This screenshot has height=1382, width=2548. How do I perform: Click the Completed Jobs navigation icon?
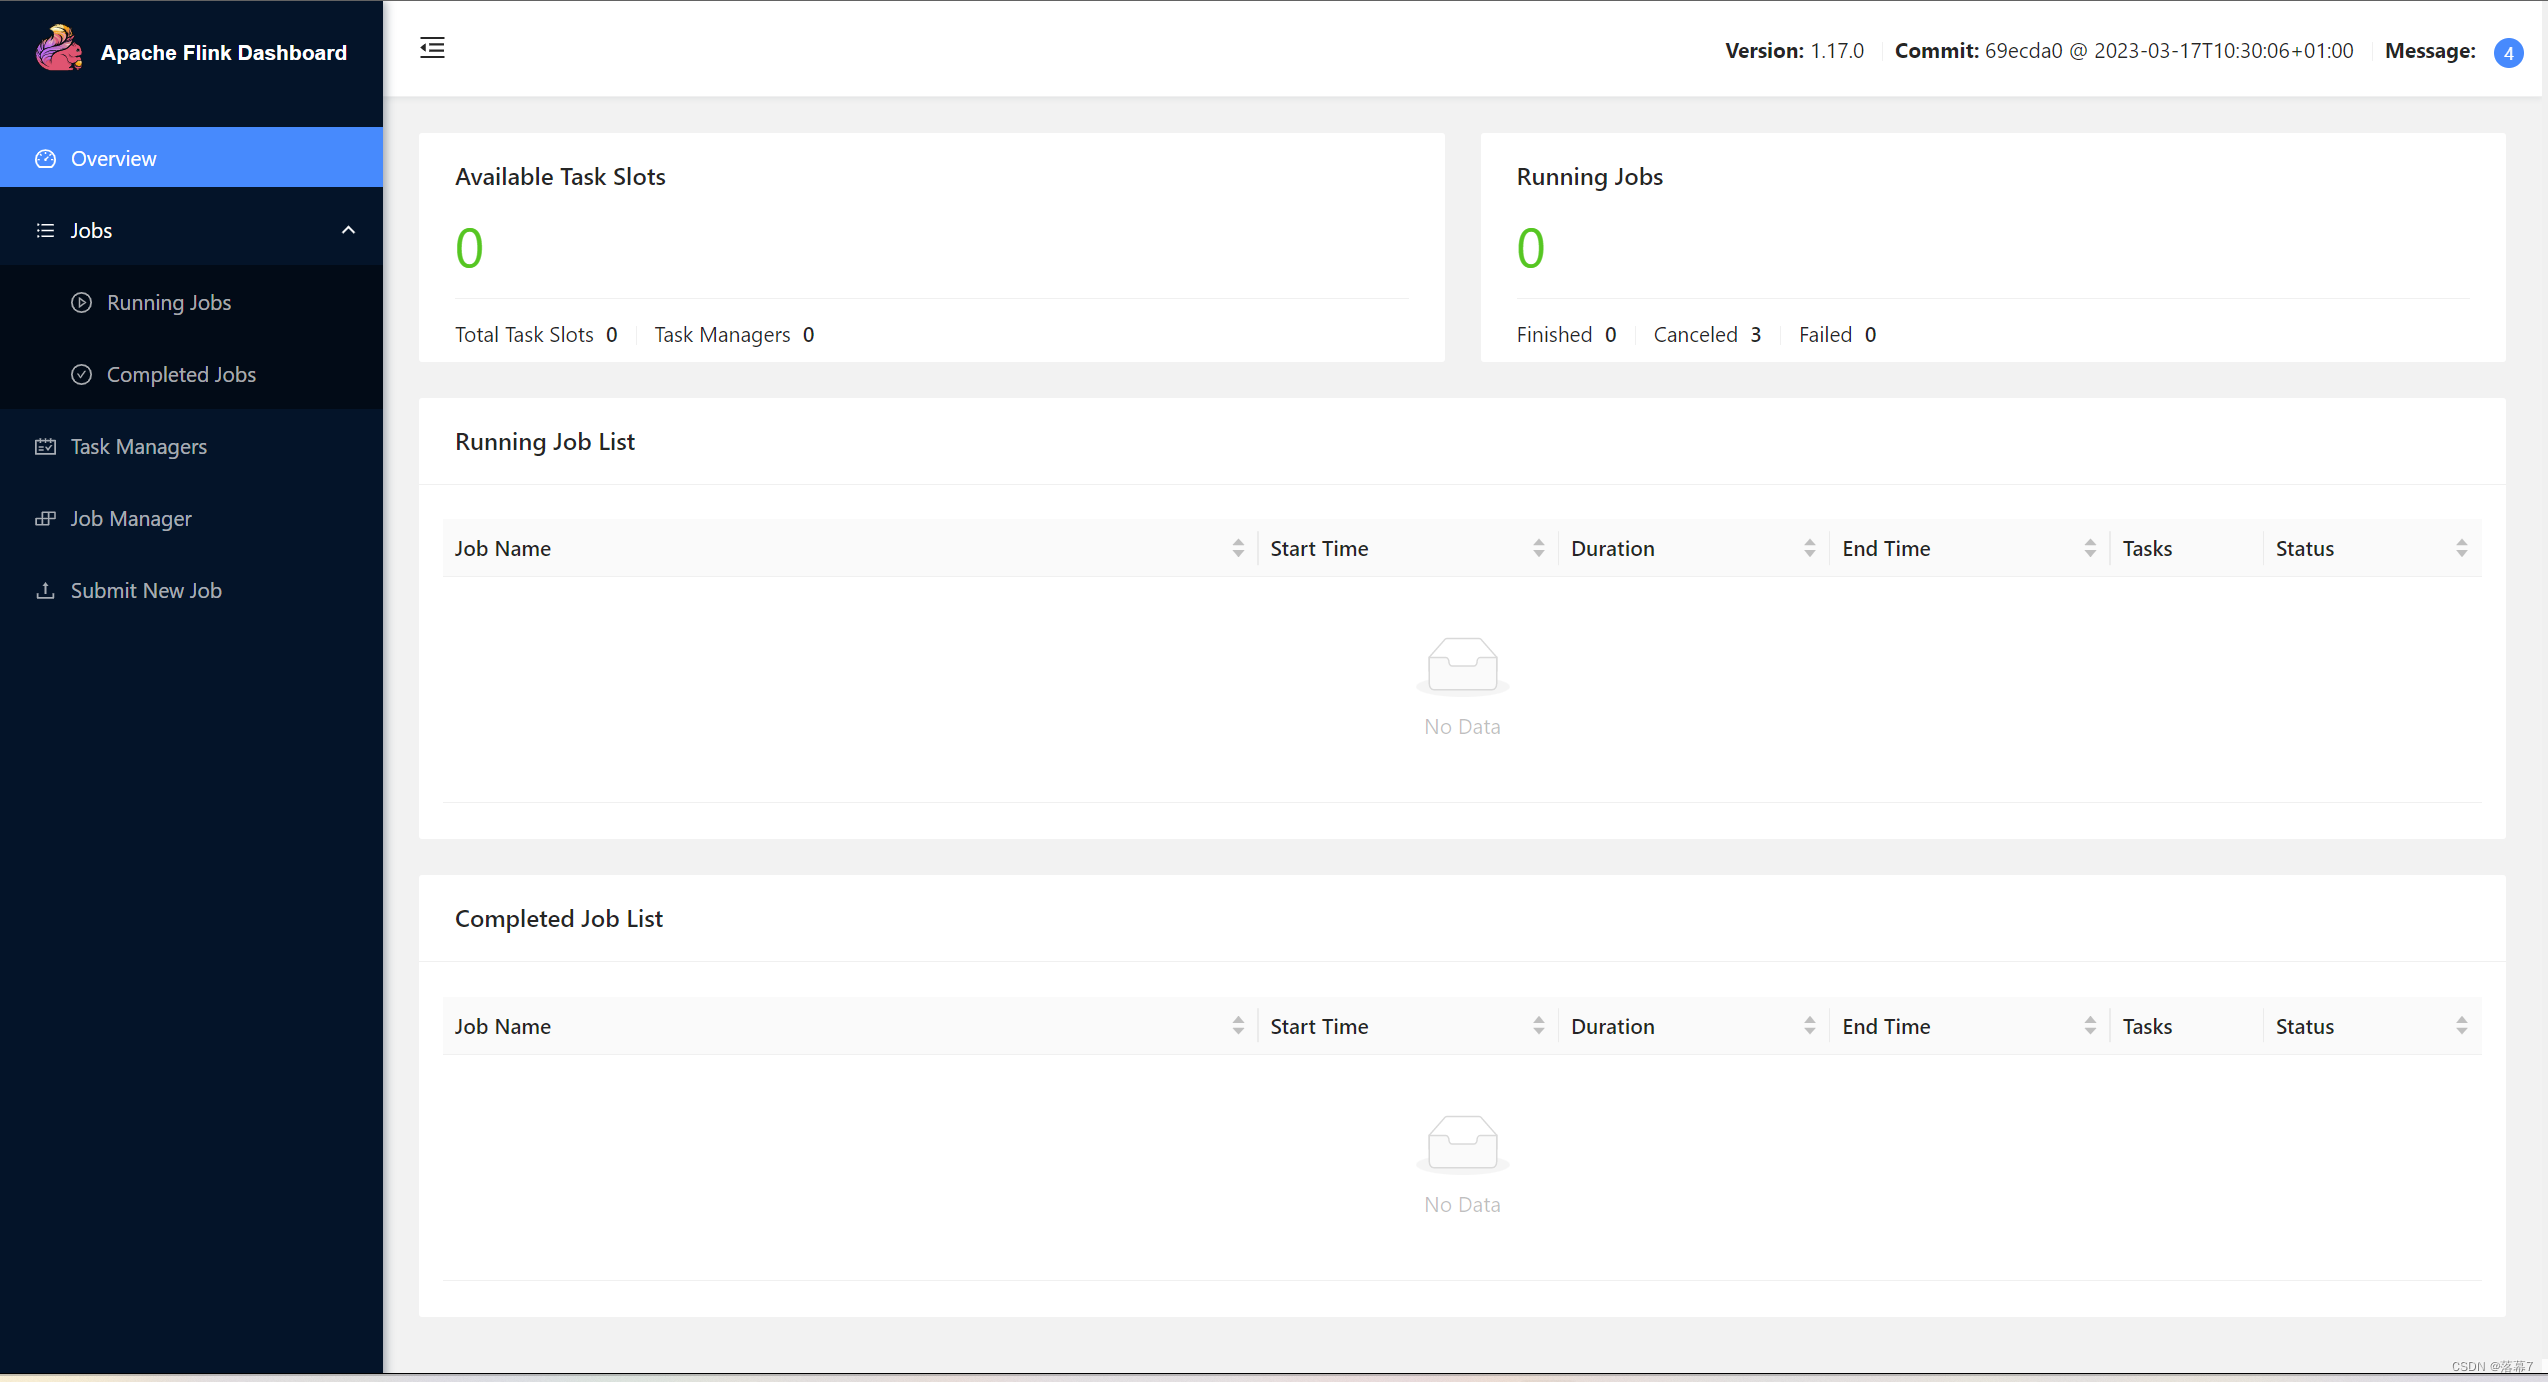tap(80, 373)
